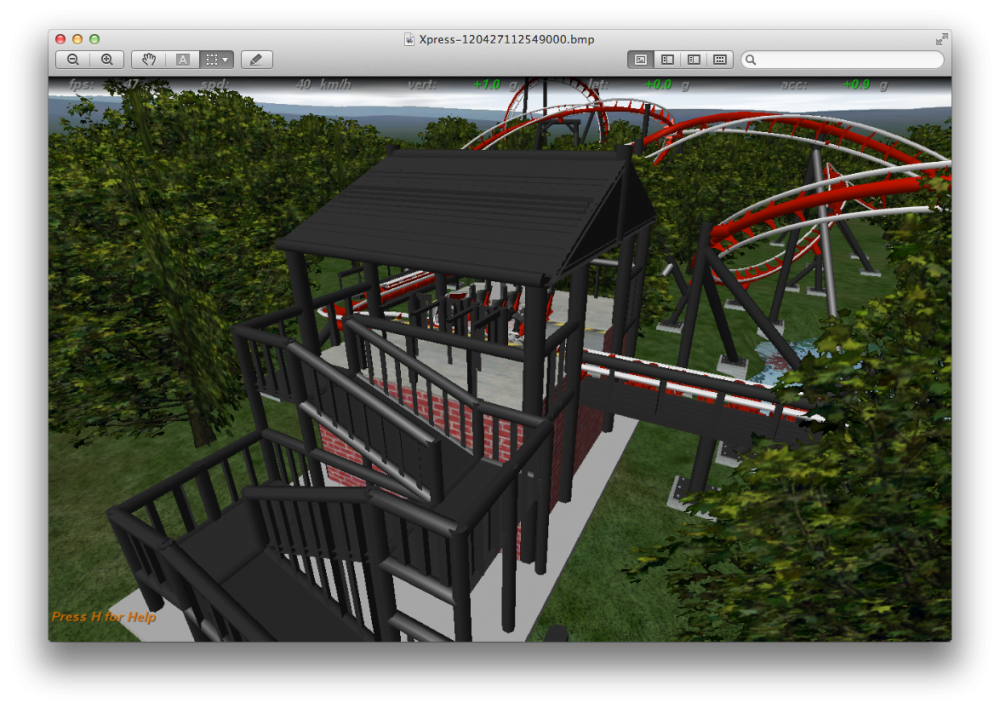Switch to contact sheet view
The width and height of the screenshot is (1000, 709).
[719, 60]
